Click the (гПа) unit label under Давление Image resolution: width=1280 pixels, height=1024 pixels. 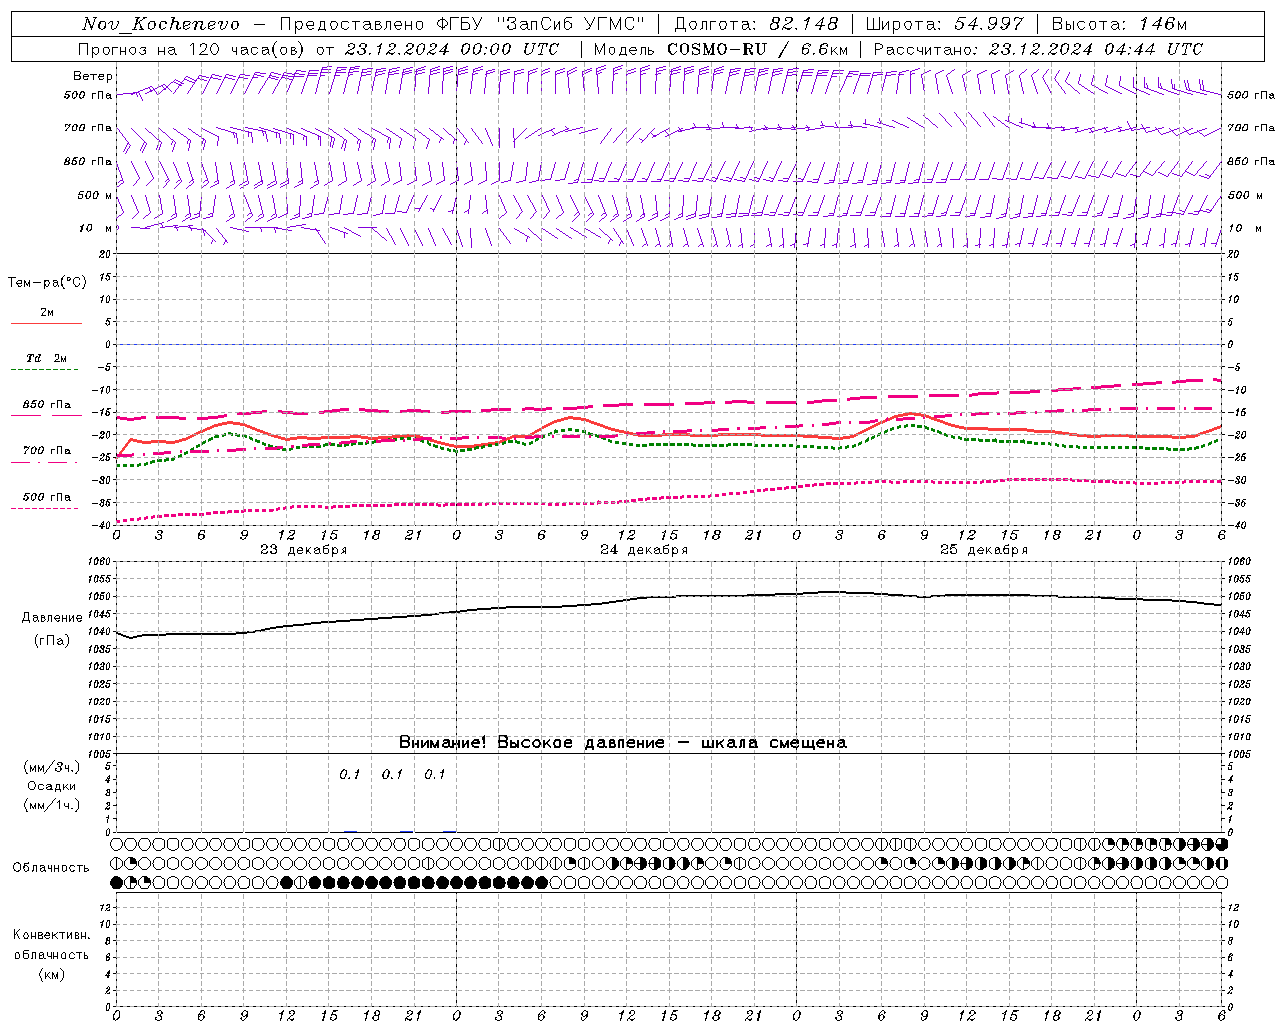pyautogui.click(x=52, y=641)
